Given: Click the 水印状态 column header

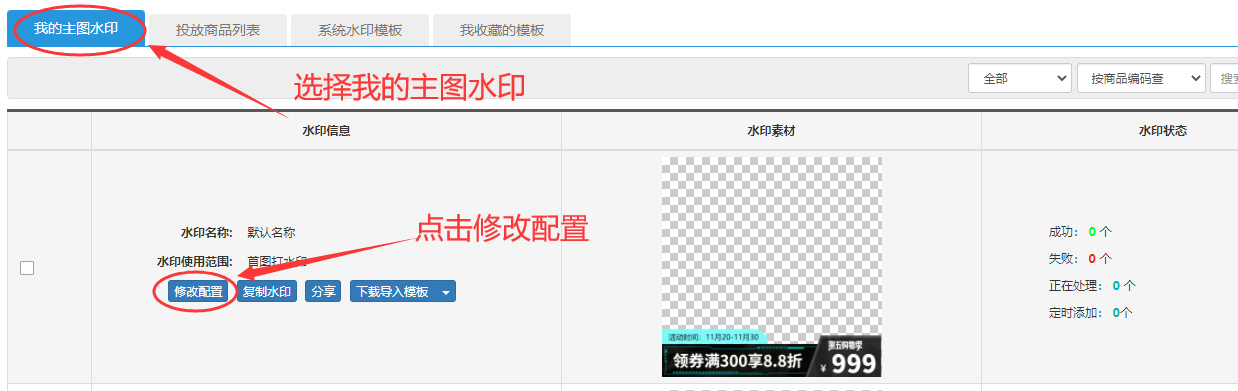Looking at the screenshot, I should pyautogui.click(x=1162, y=131).
